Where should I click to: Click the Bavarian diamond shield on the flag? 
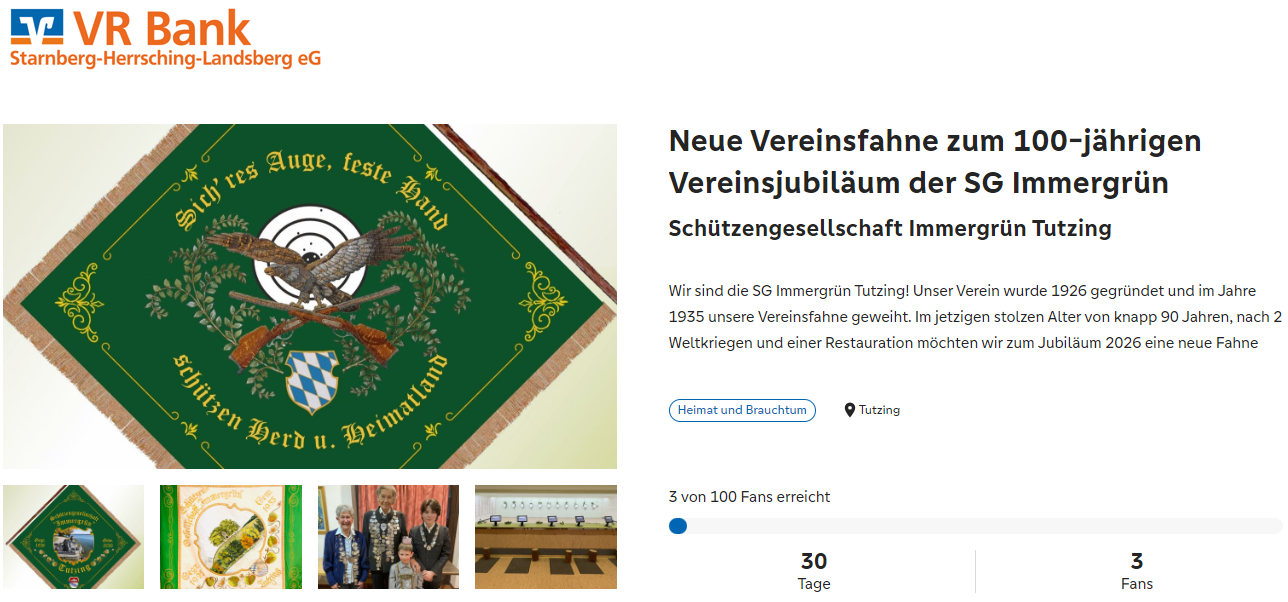pos(312,381)
